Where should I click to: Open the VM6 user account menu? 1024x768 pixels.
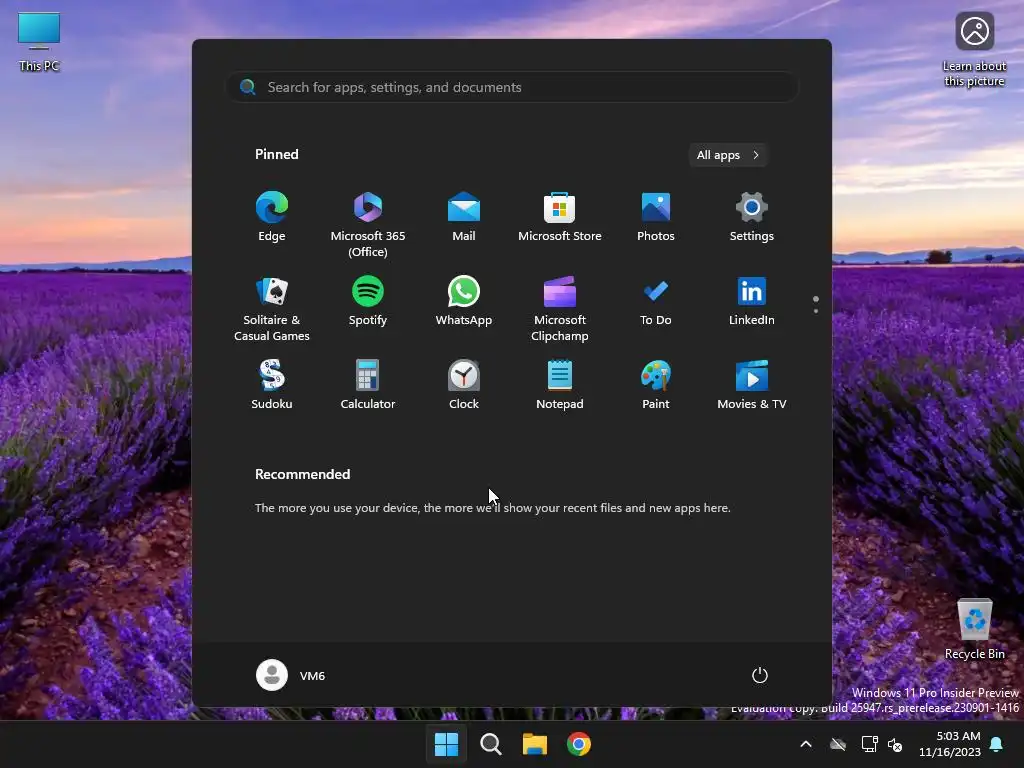pos(291,675)
